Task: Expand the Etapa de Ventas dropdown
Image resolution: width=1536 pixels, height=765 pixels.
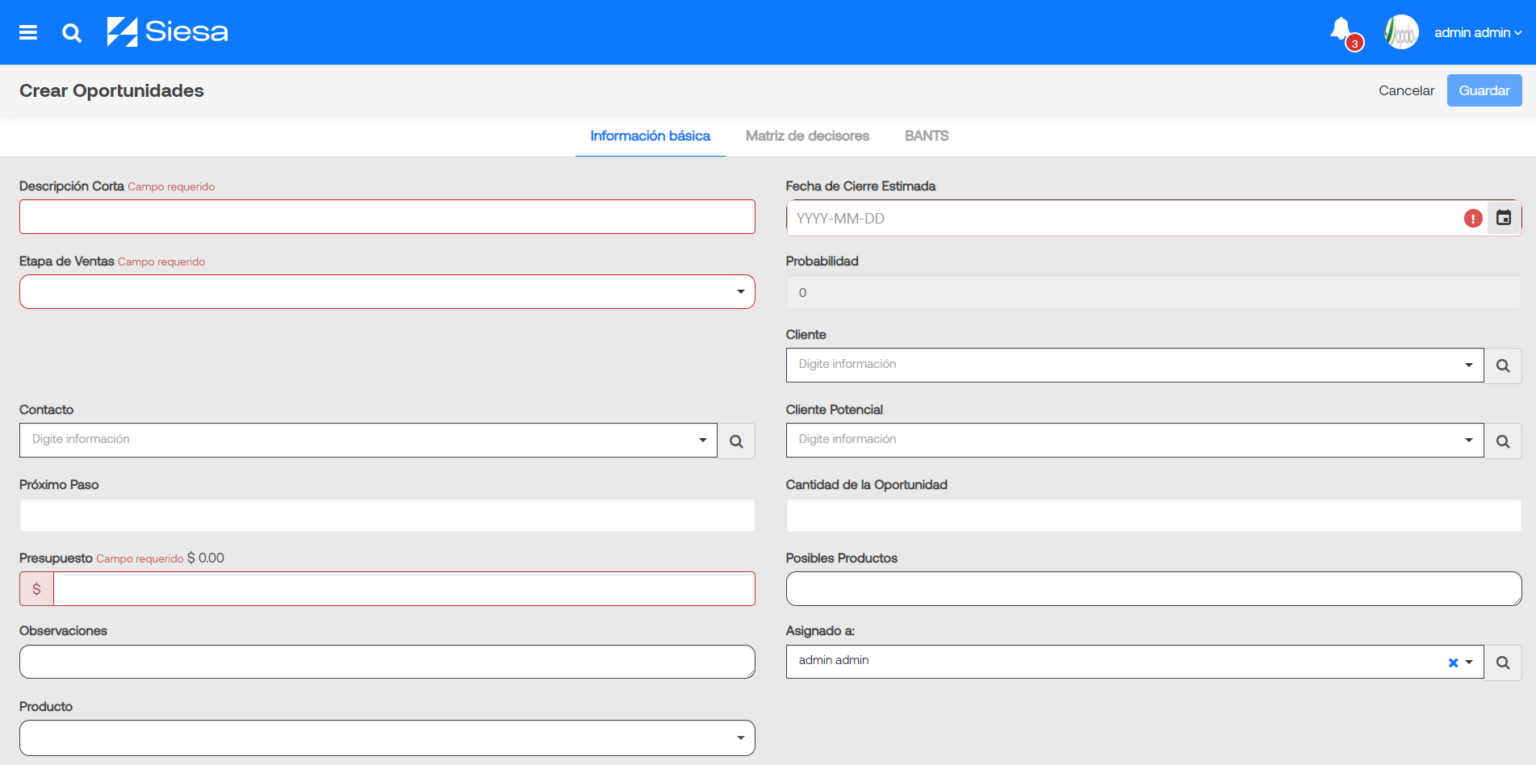Action: (741, 292)
